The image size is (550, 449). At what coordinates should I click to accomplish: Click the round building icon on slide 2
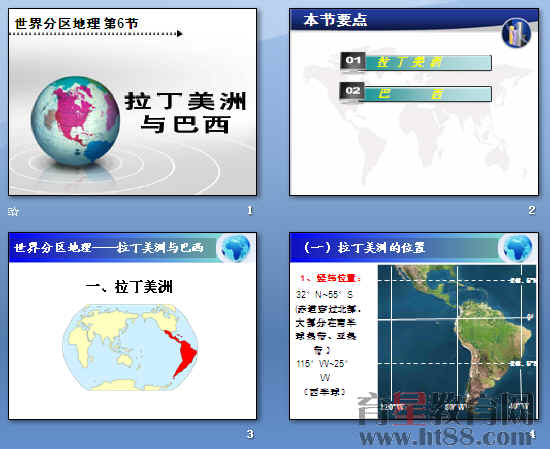(516, 33)
